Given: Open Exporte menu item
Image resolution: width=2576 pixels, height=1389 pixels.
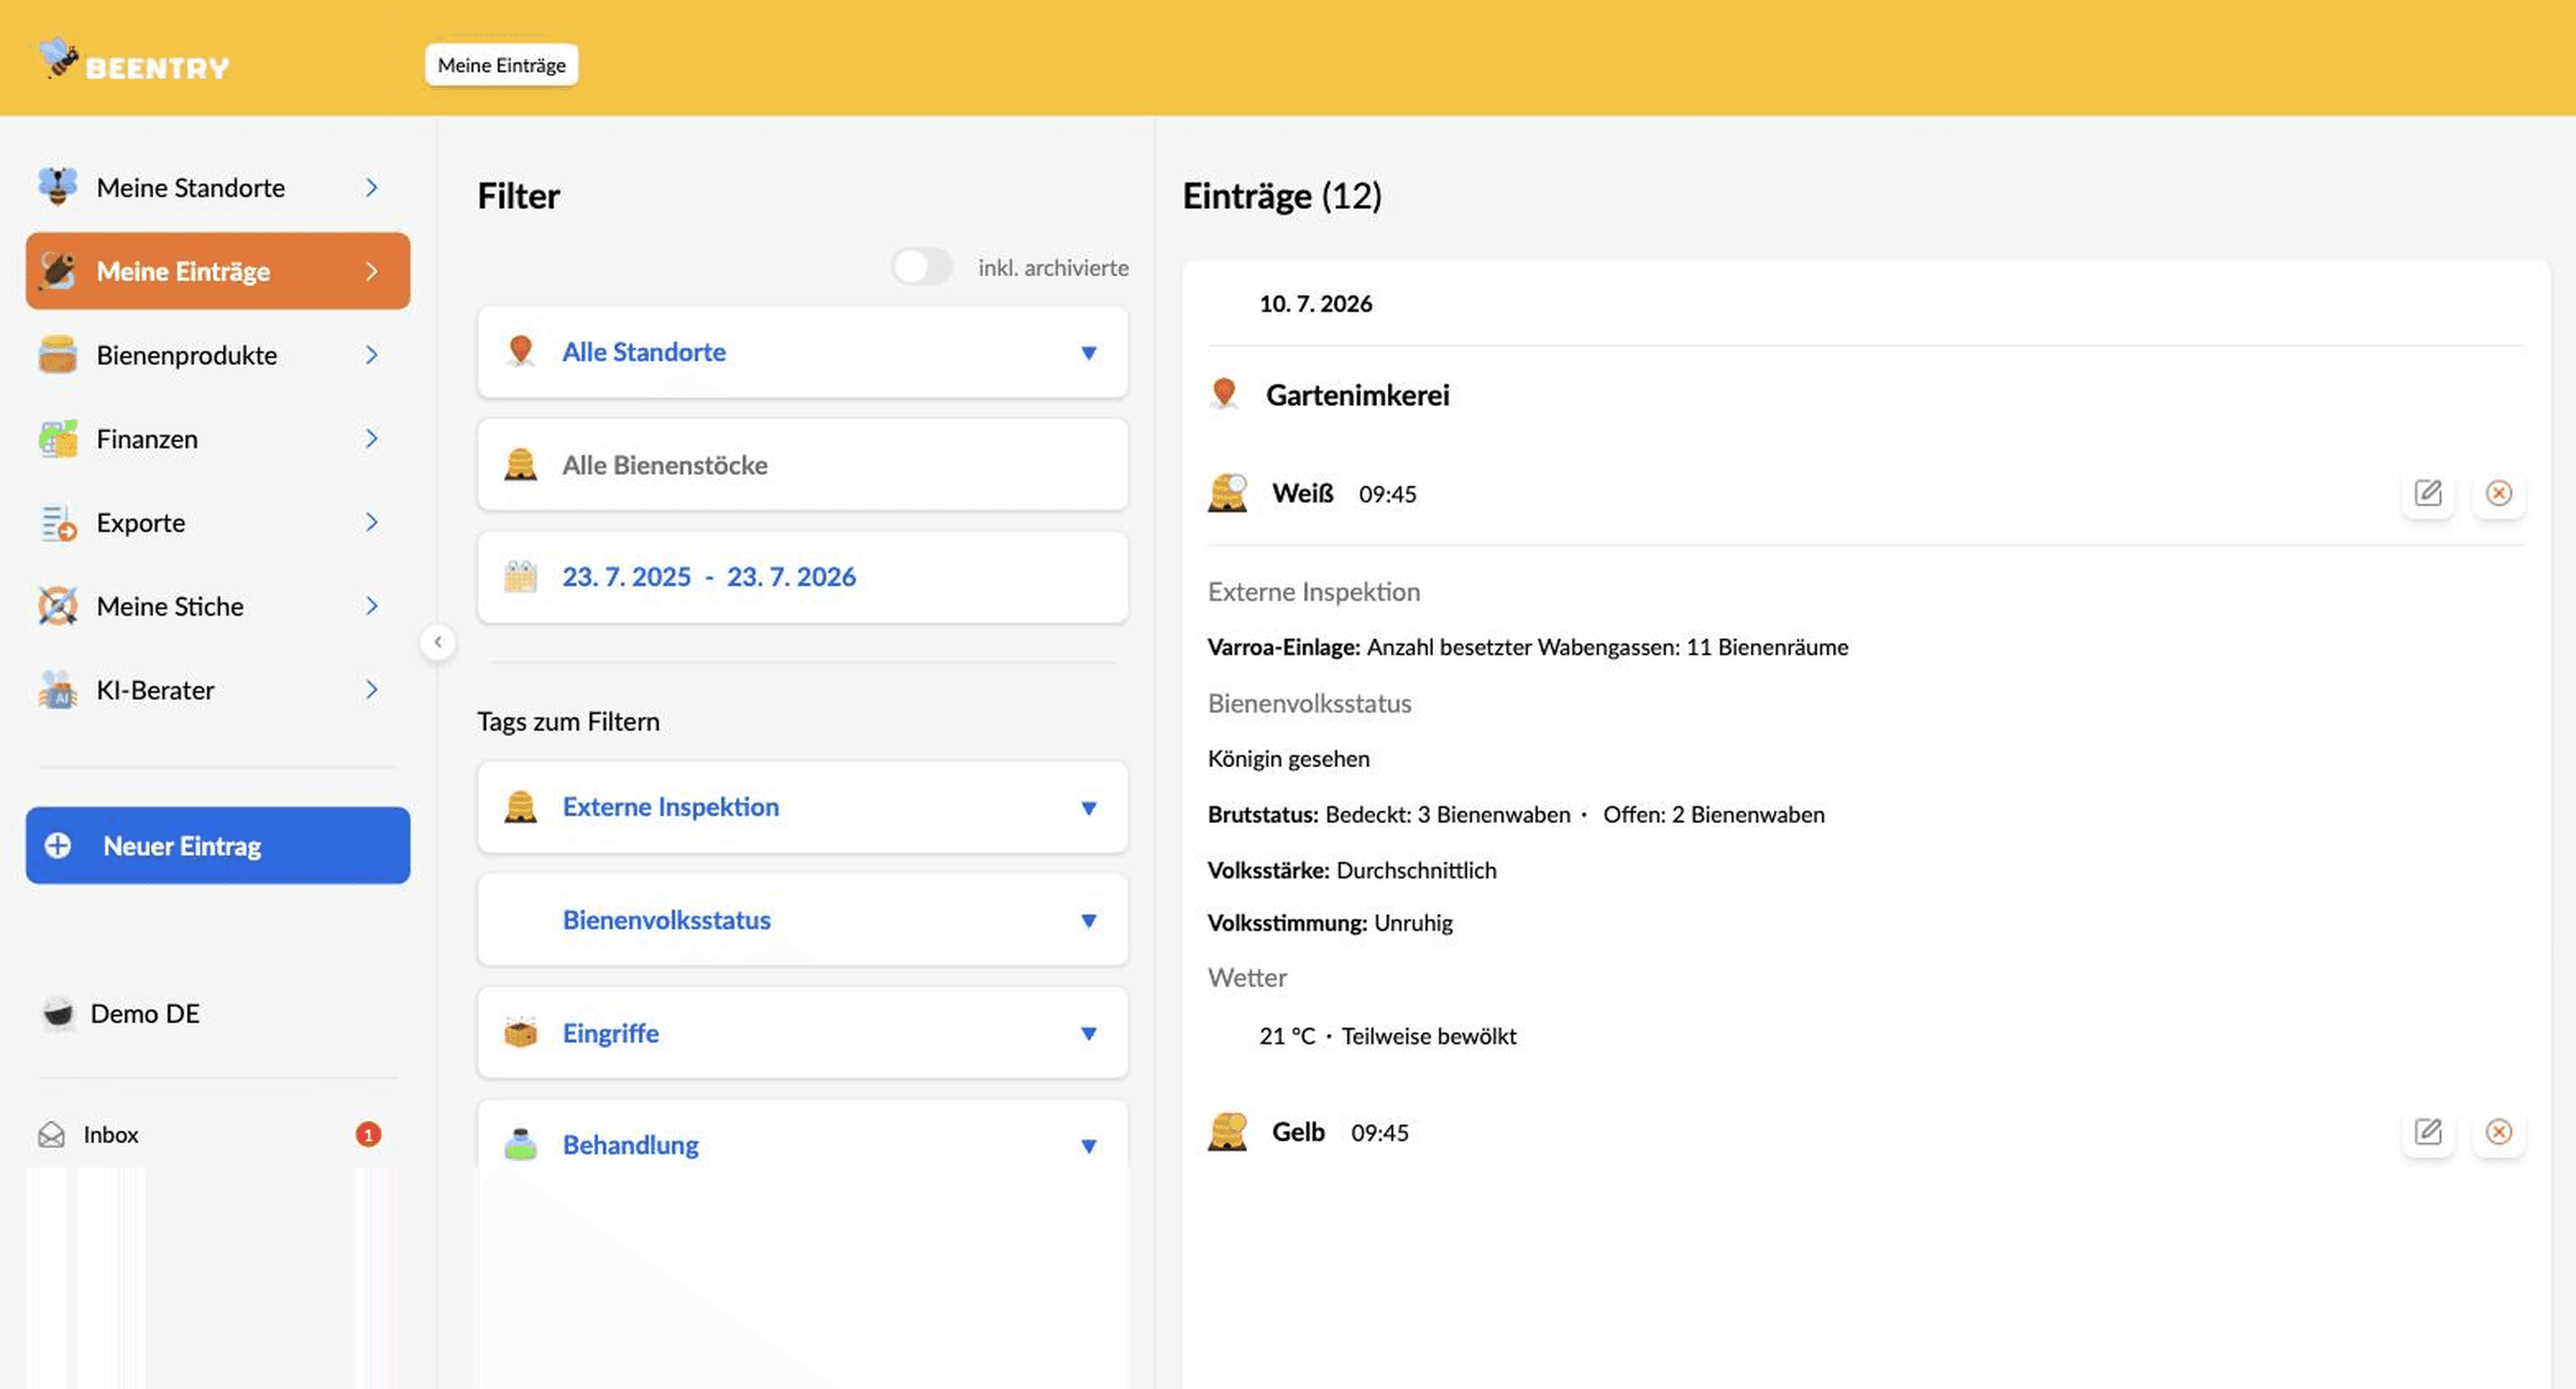Looking at the screenshot, I should 218,523.
